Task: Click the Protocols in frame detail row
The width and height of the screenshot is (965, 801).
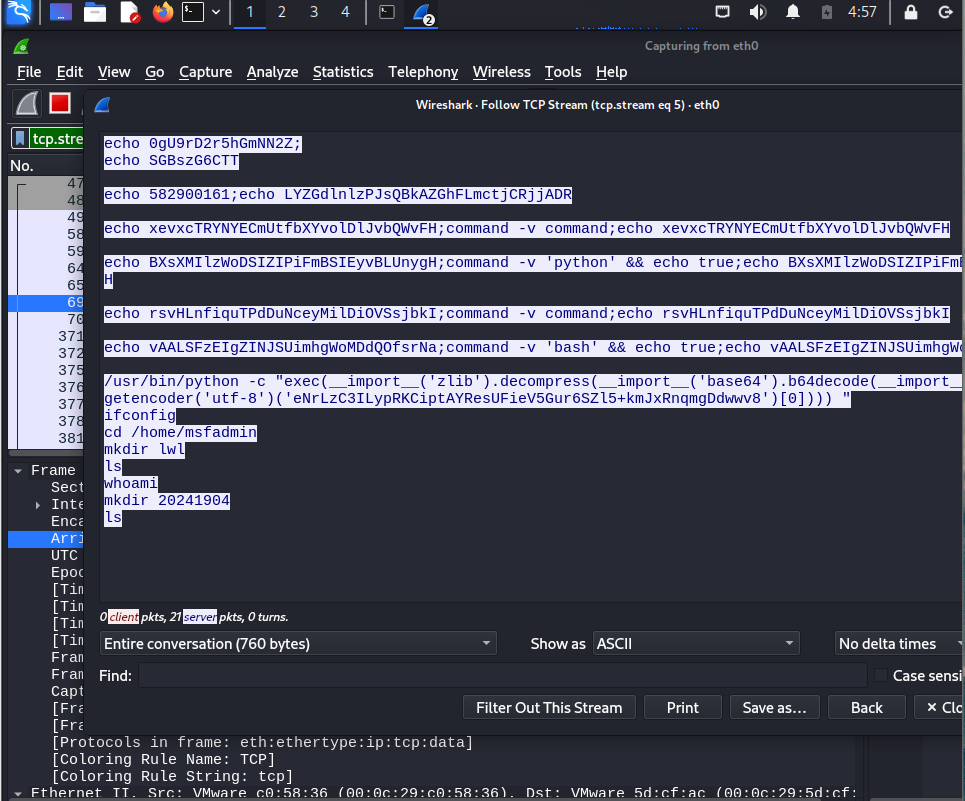Action: tap(262, 743)
